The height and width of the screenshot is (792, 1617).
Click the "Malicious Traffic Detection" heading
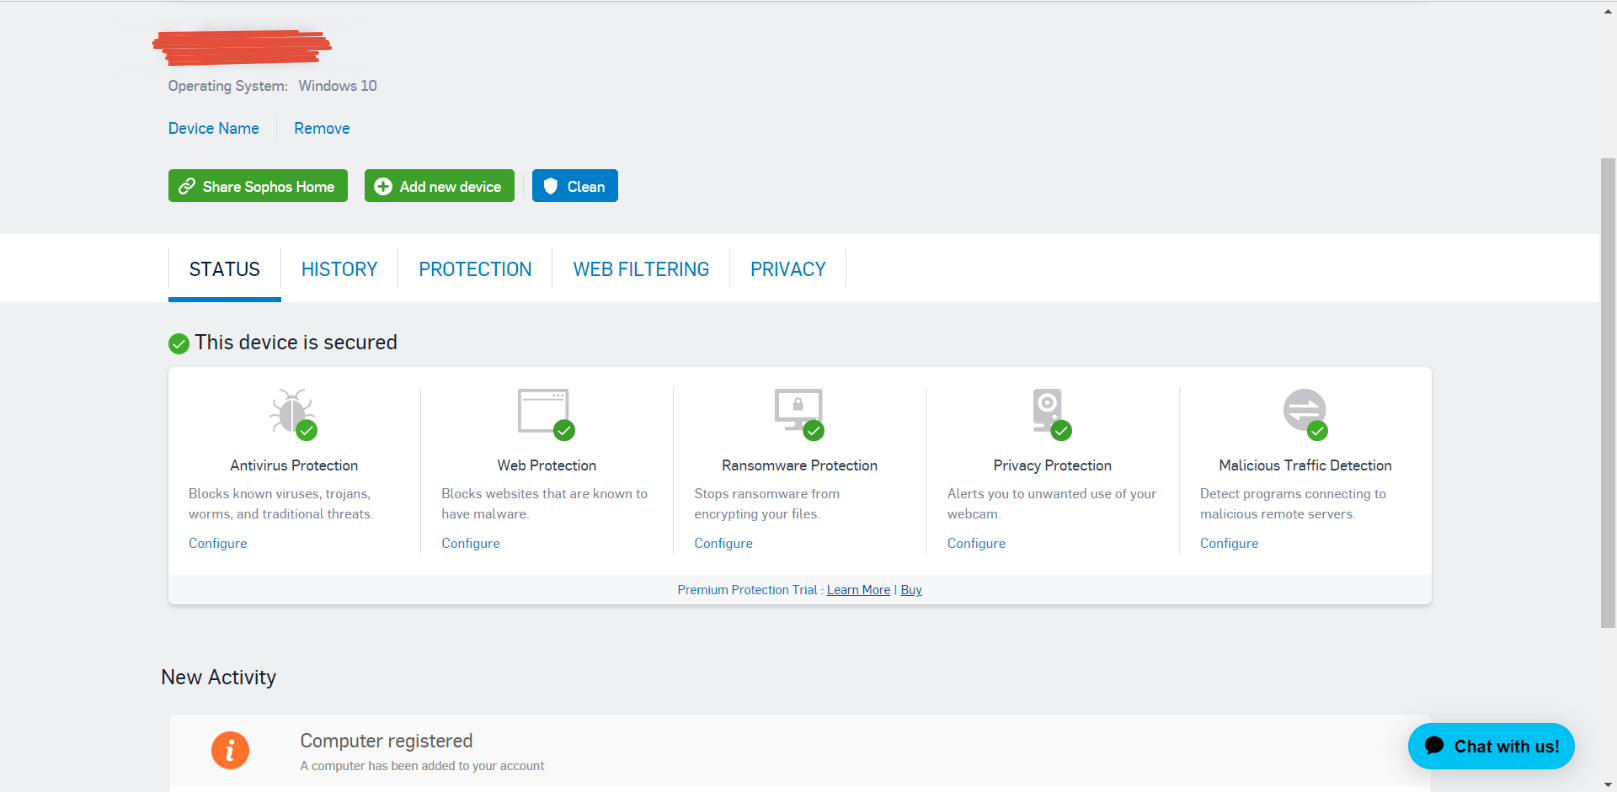(1305, 465)
